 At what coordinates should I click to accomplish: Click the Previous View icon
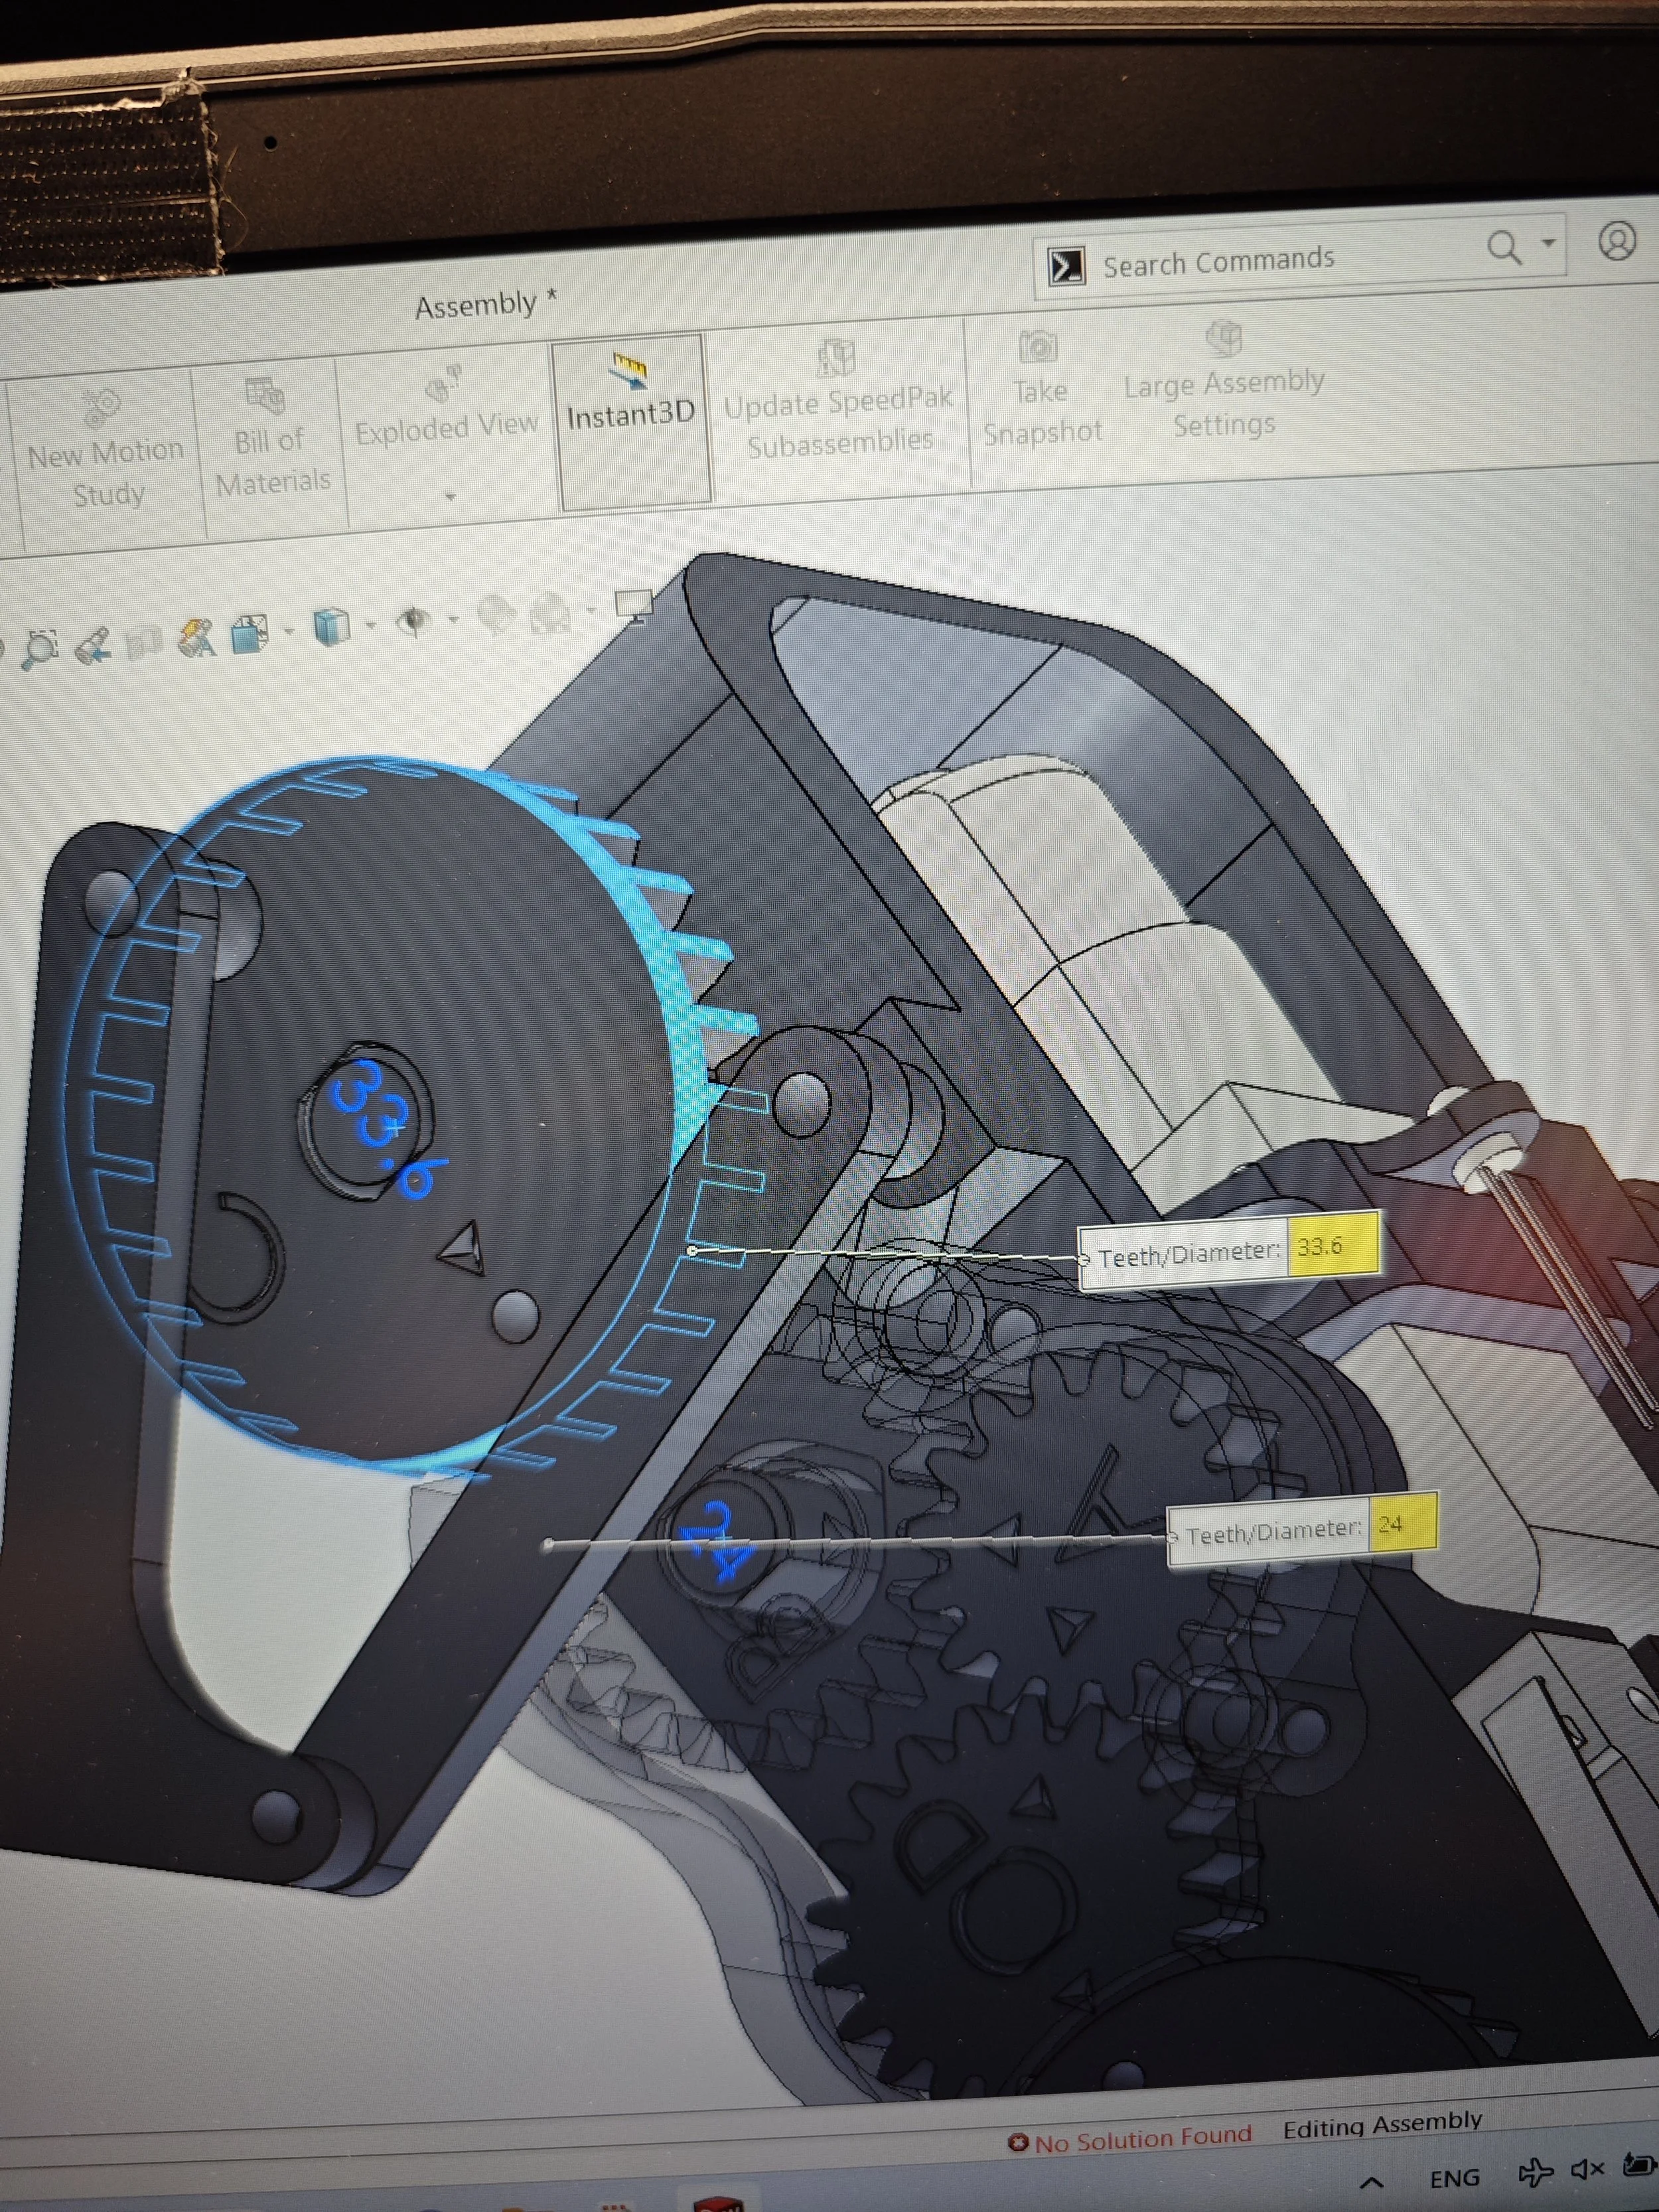point(93,645)
